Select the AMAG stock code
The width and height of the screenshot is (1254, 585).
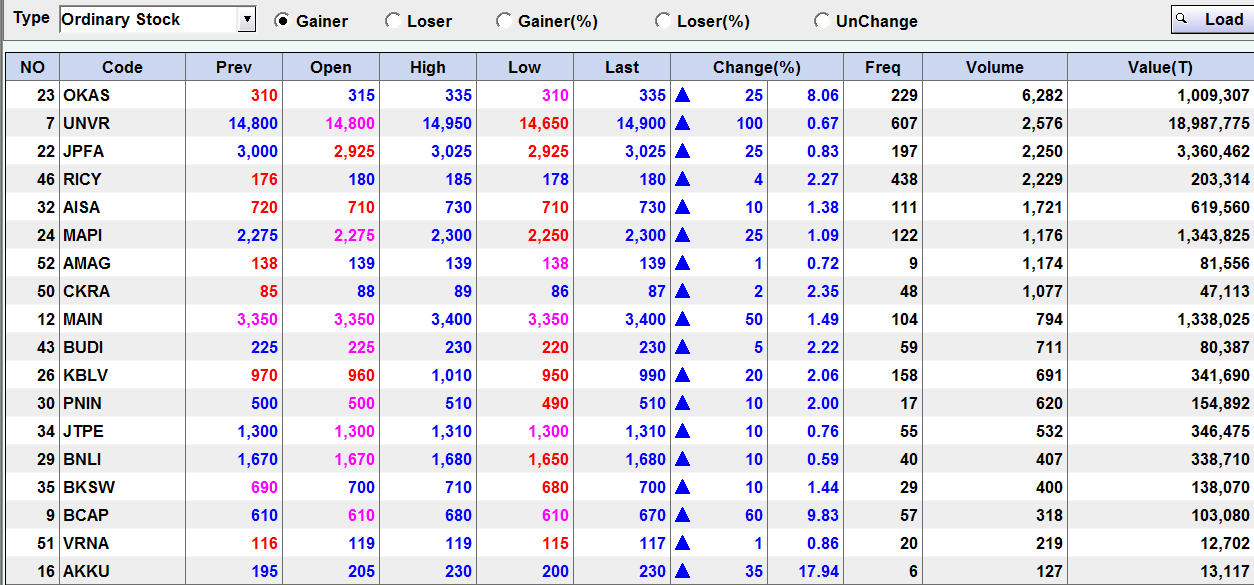click(87, 264)
